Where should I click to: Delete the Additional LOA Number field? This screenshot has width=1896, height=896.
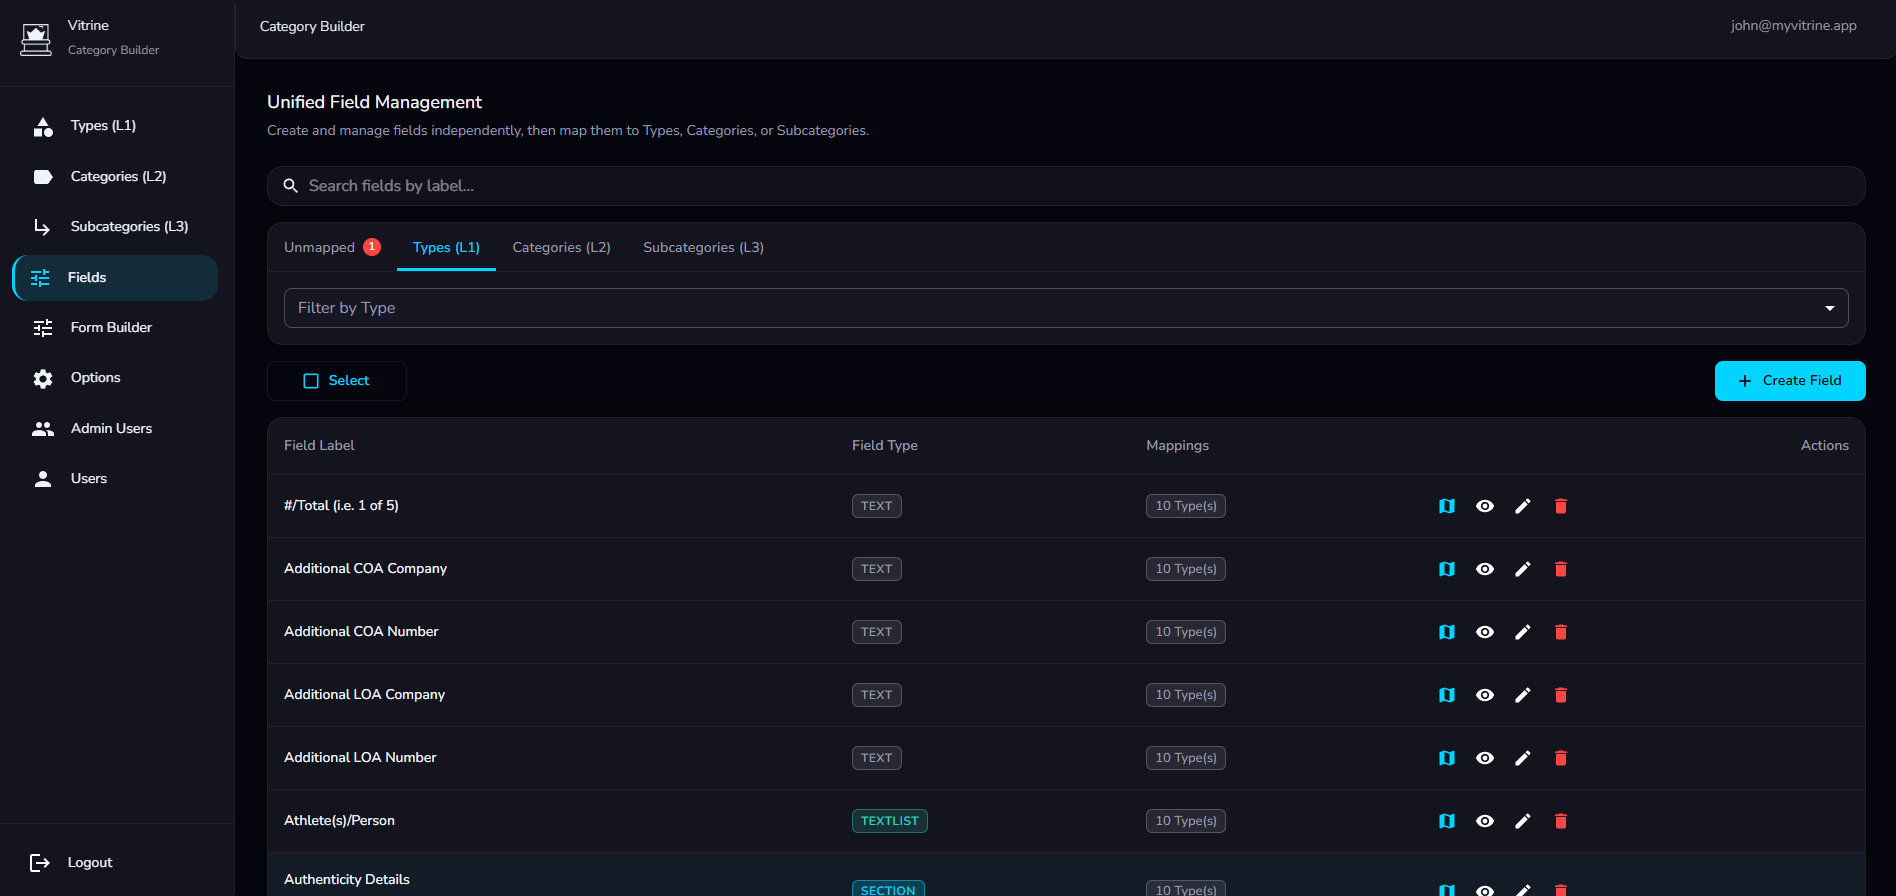coord(1560,758)
